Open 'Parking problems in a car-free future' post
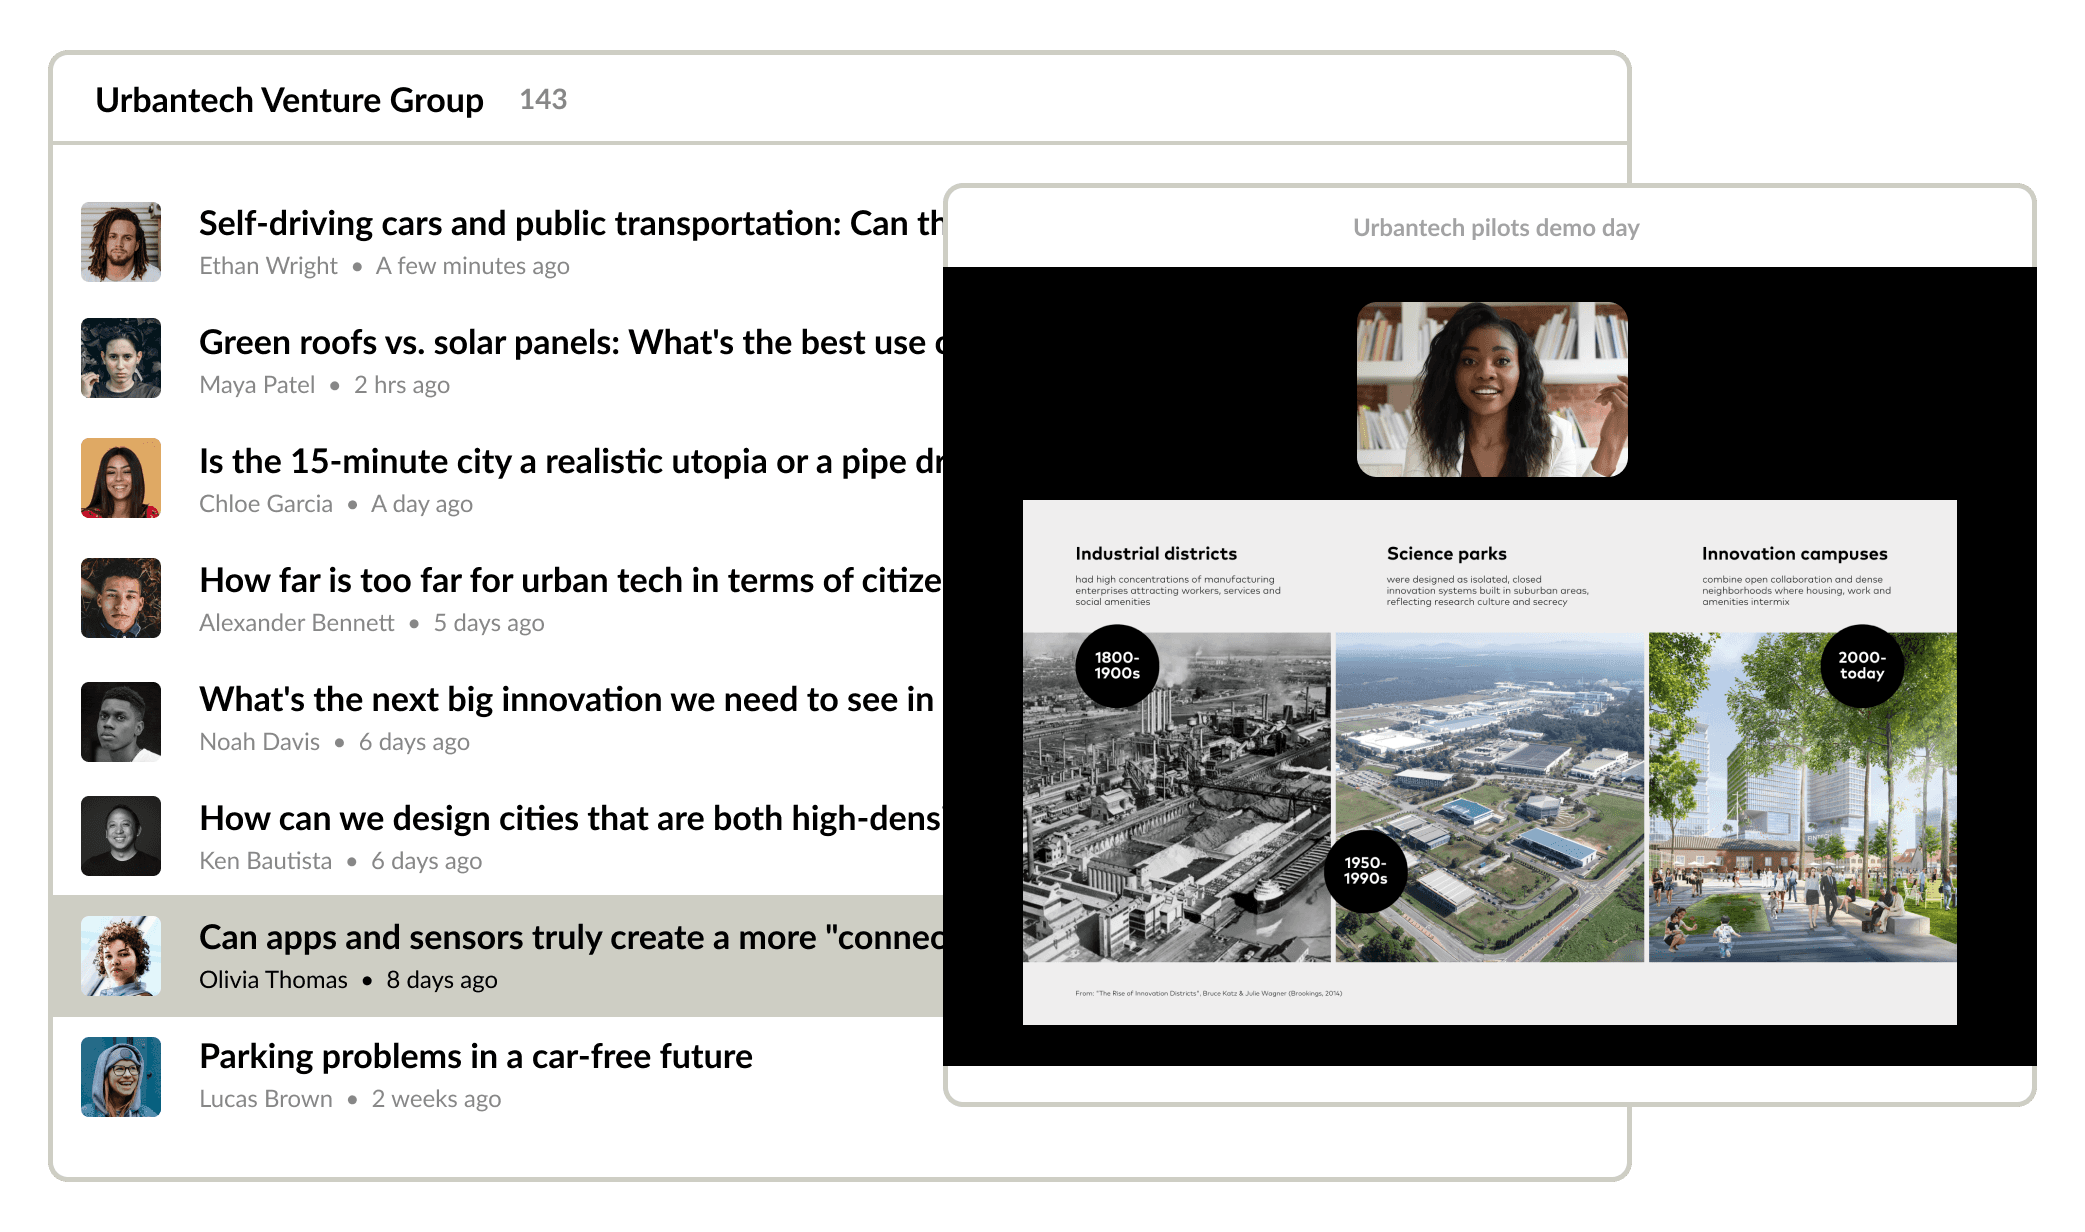The width and height of the screenshot is (2085, 1232). [475, 1056]
